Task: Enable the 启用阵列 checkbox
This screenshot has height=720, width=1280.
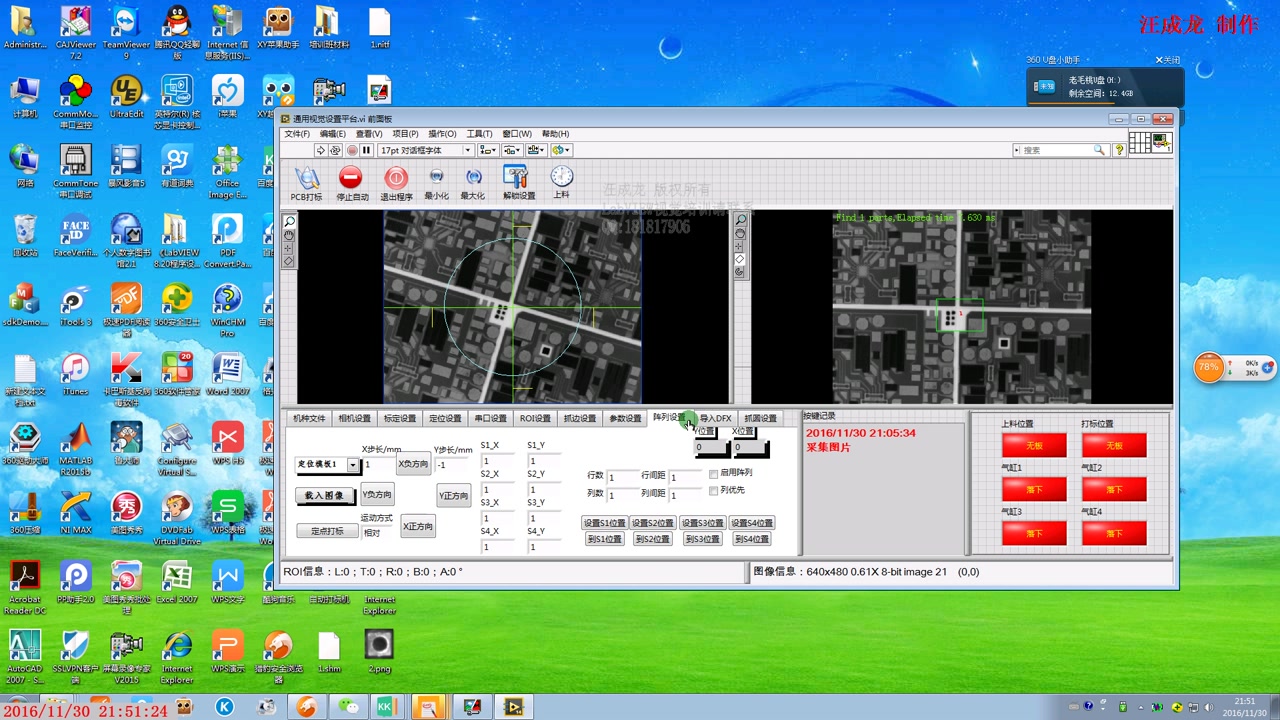Action: (713, 473)
